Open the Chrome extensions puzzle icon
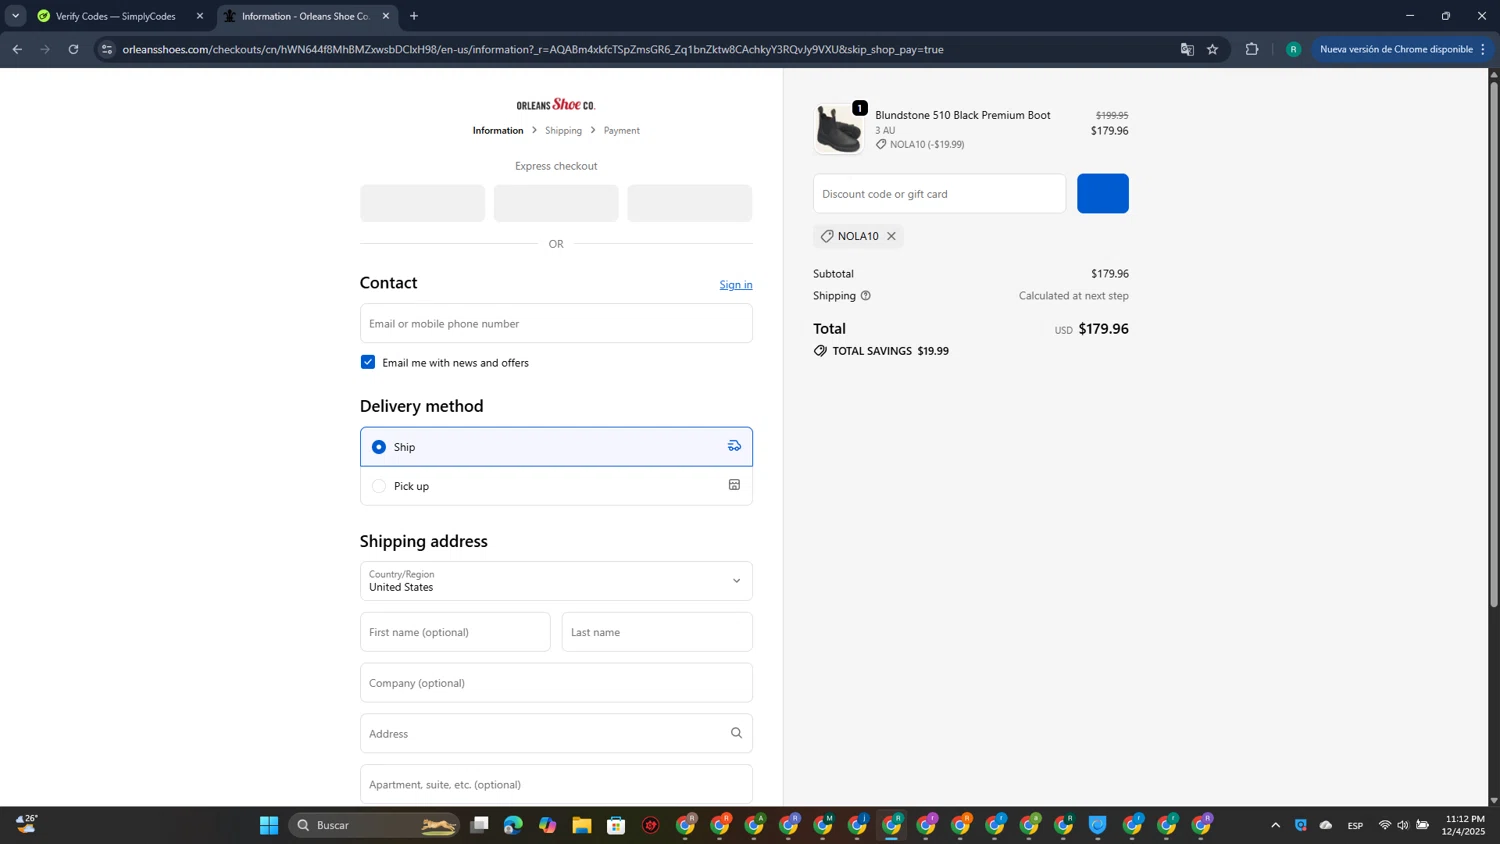 tap(1251, 49)
